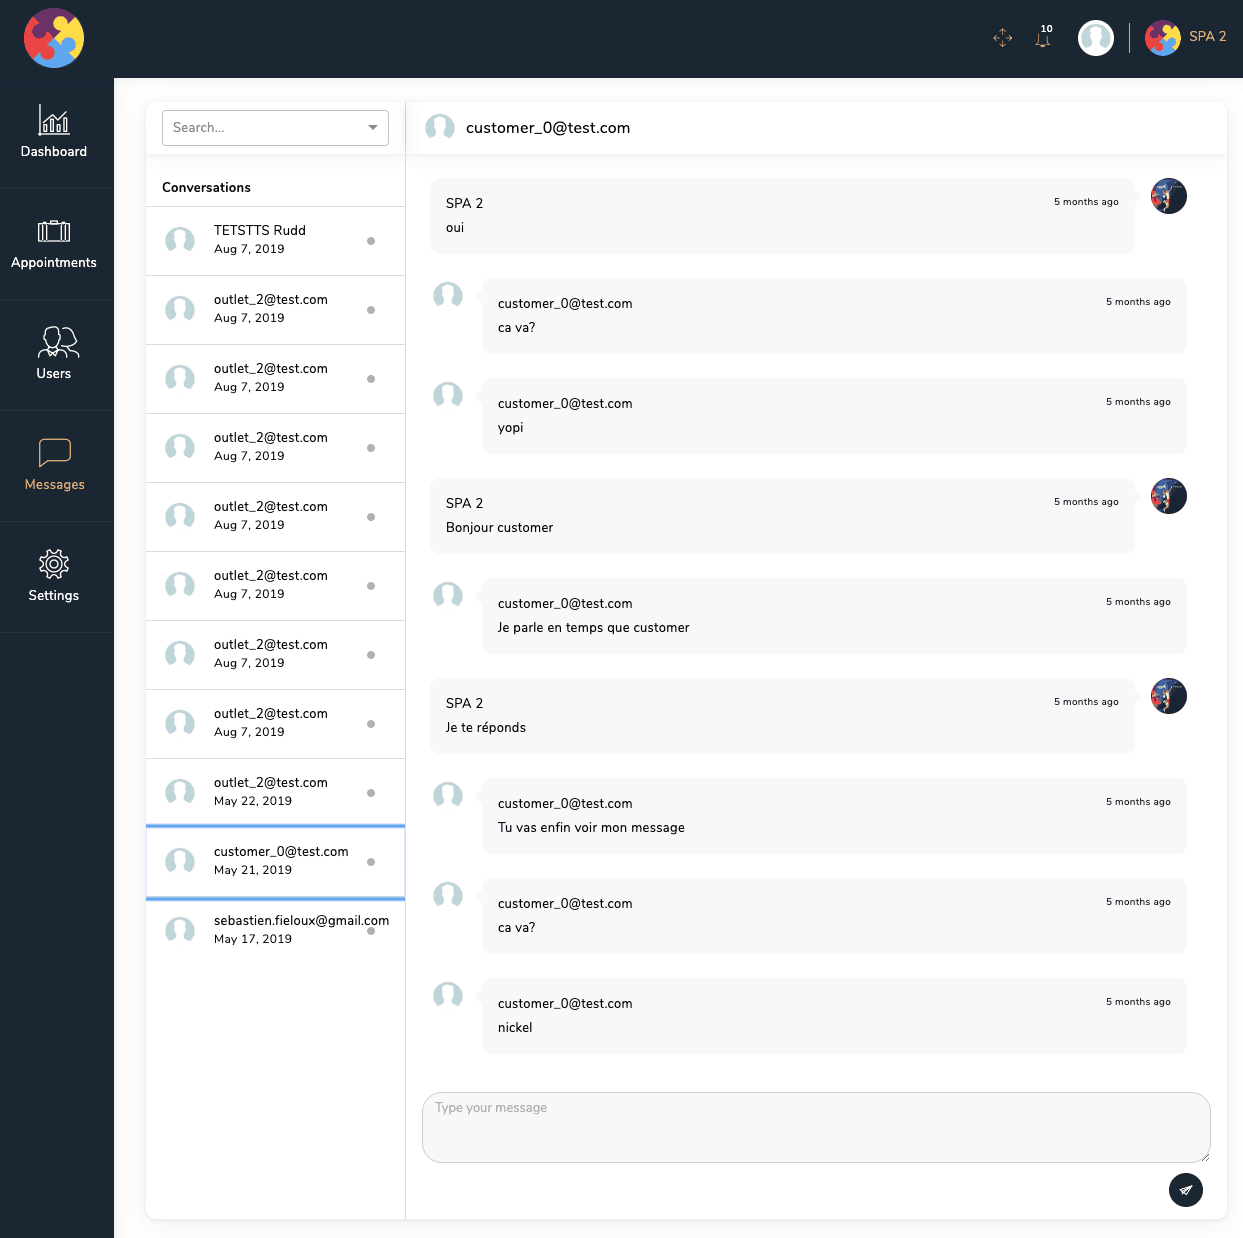Open the notifications bell with 10 badge
This screenshot has height=1238, width=1243.
pos(1044,37)
